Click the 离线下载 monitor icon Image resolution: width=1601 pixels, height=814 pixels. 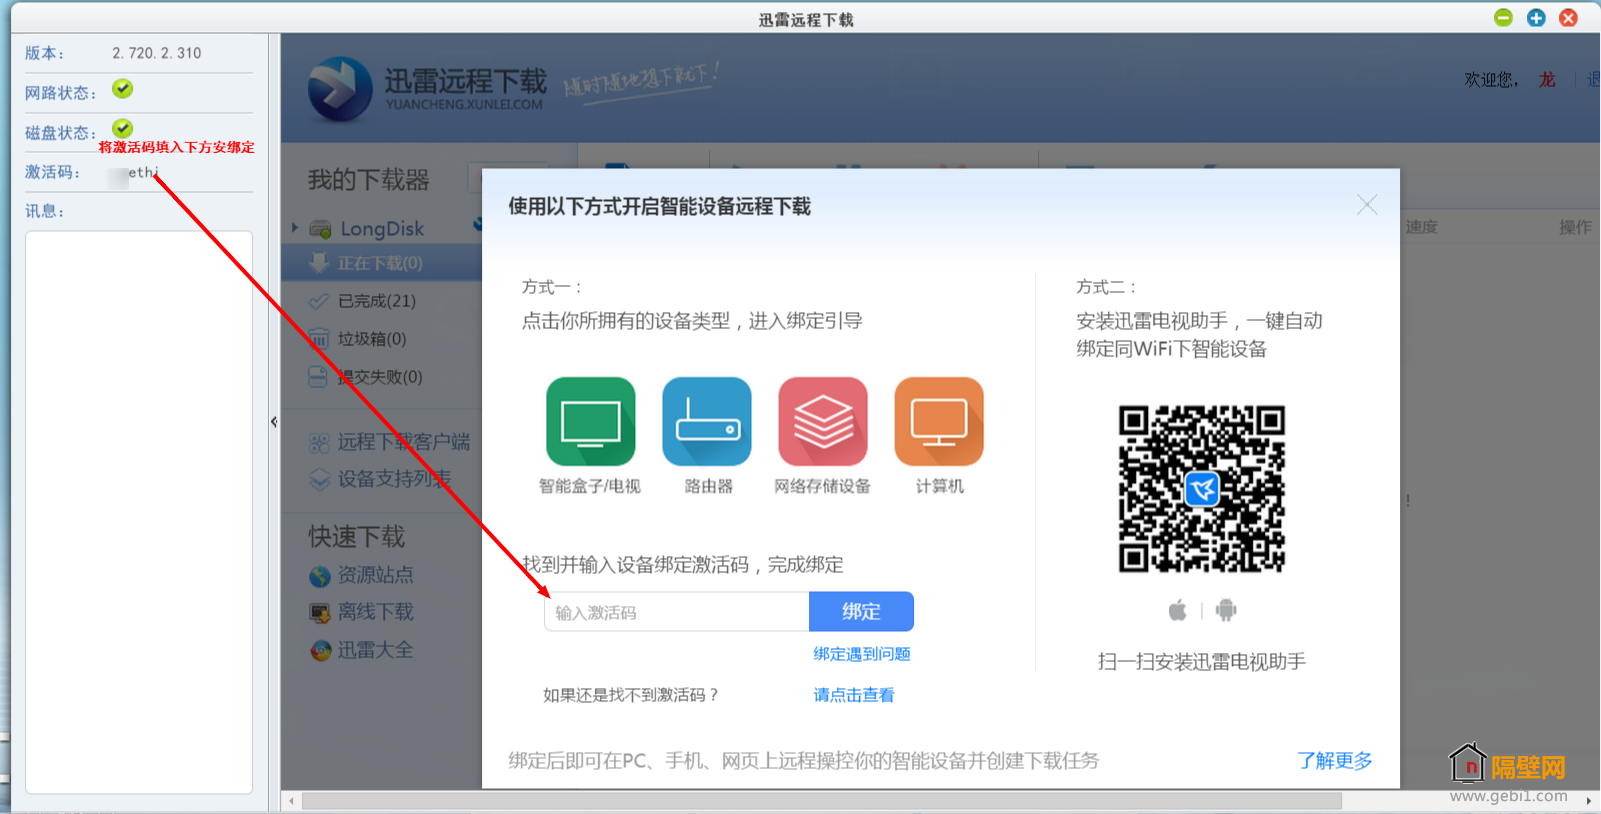coord(320,613)
